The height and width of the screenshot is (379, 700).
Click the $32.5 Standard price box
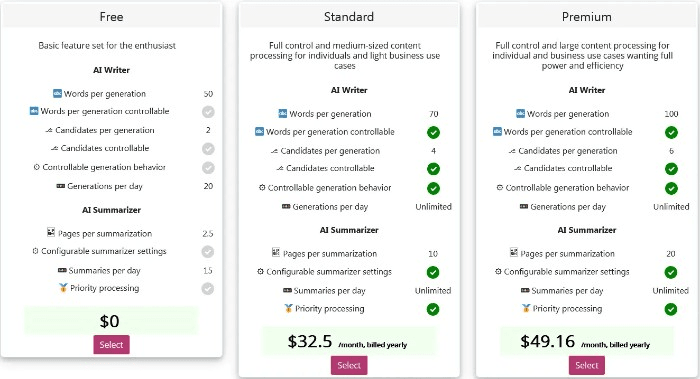pyautogui.click(x=349, y=342)
